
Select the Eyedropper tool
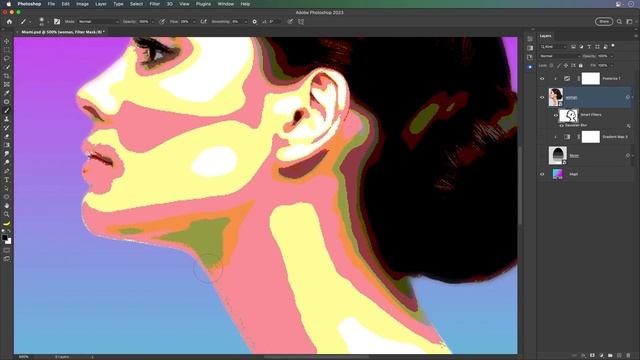tap(7, 93)
